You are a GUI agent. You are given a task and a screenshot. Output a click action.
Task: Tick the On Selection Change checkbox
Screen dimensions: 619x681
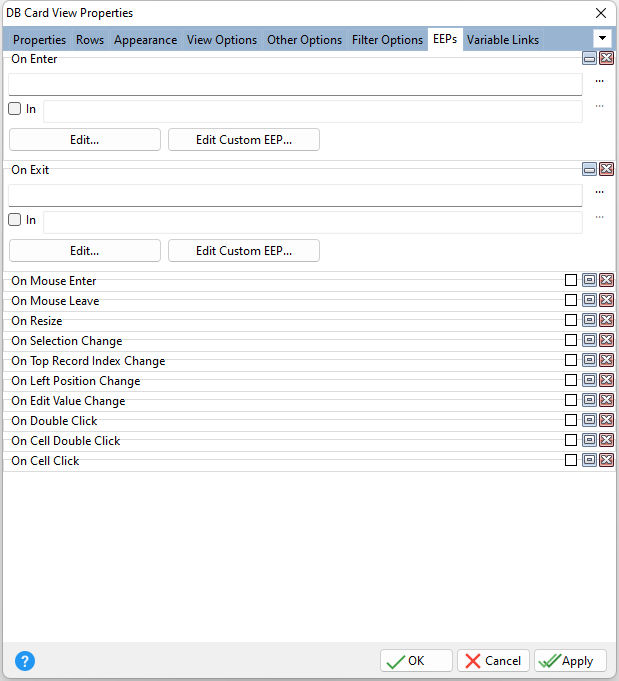click(x=571, y=340)
